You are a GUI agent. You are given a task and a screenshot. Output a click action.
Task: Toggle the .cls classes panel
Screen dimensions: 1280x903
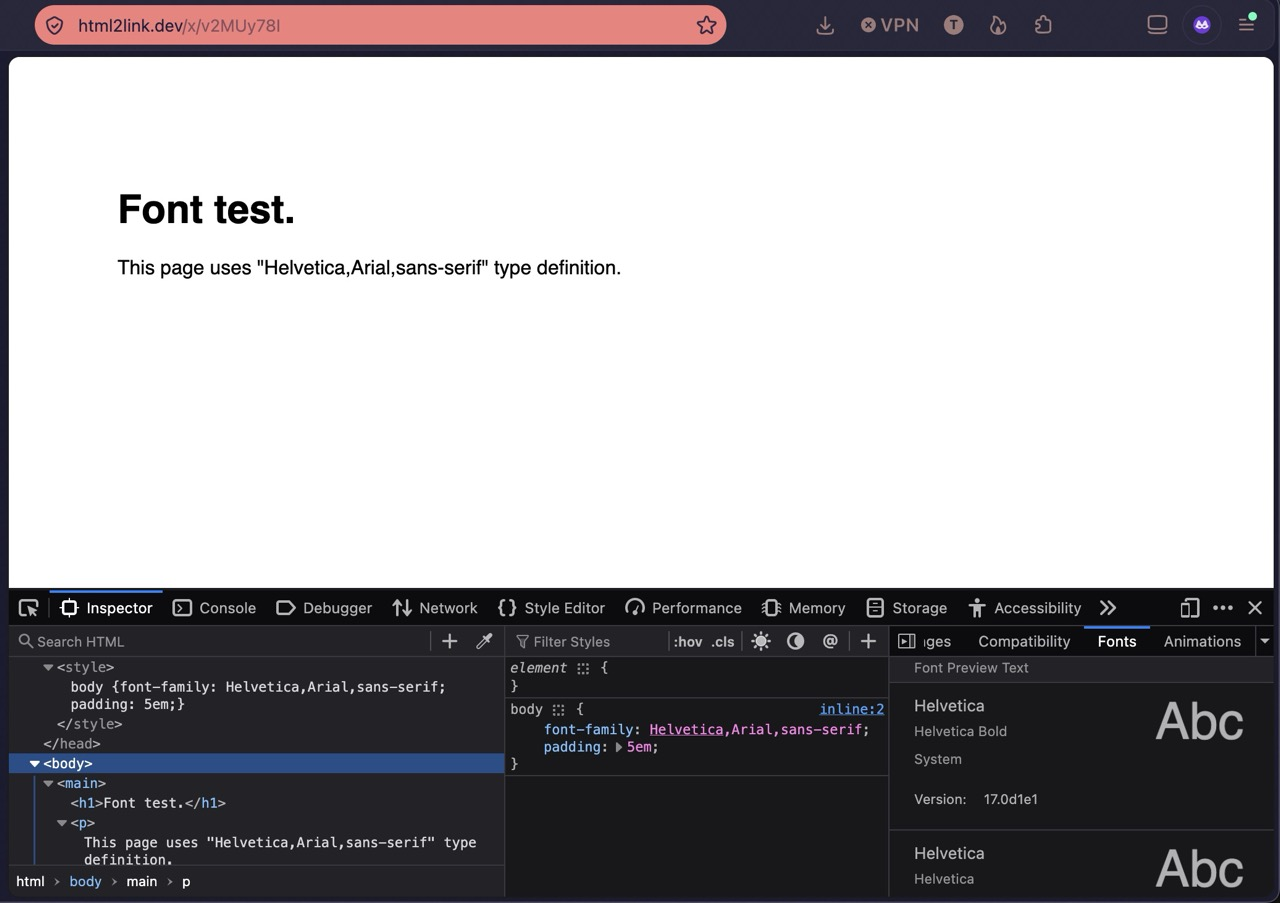723,642
